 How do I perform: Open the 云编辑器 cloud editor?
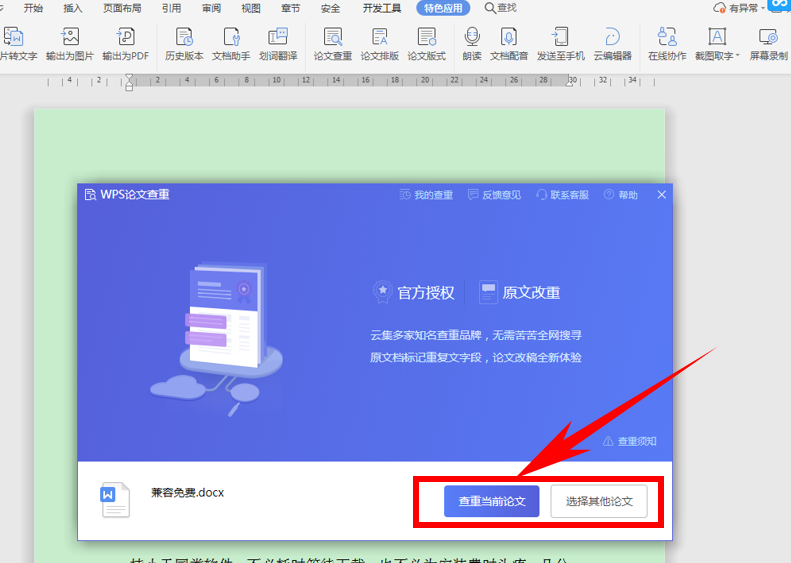click(x=612, y=44)
